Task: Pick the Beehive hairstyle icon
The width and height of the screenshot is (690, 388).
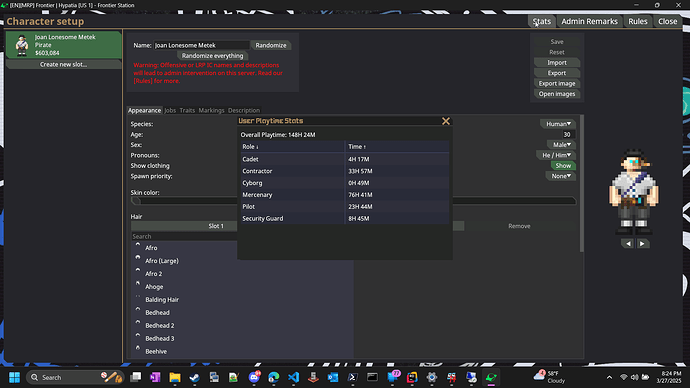Action: coord(138,349)
